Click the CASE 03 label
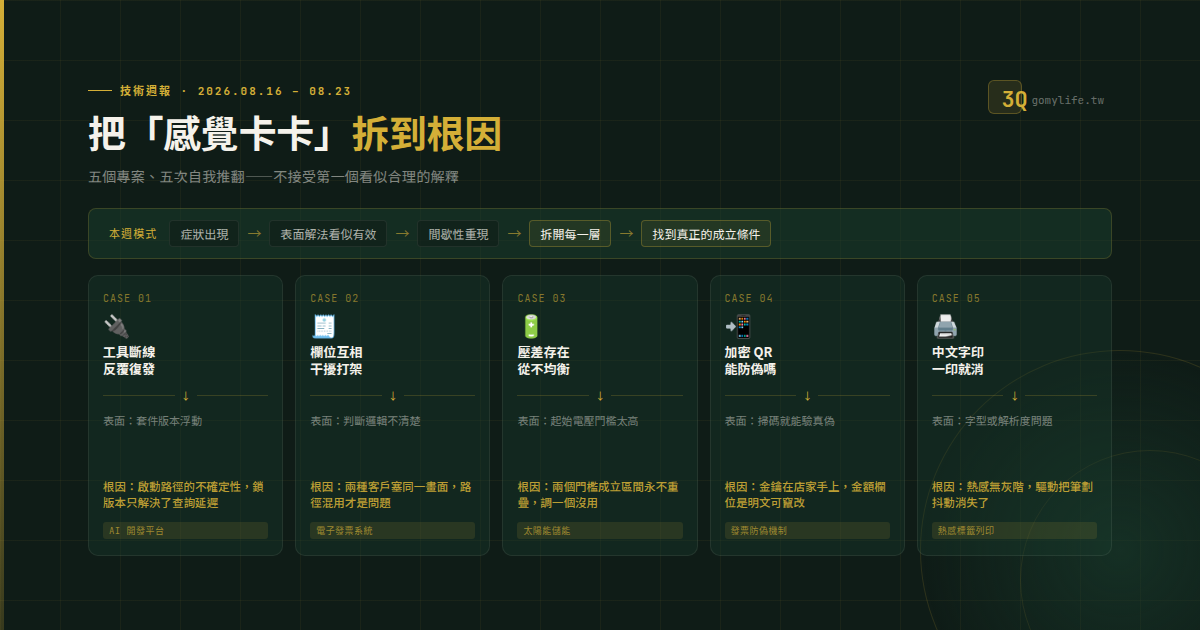The width and height of the screenshot is (1200, 630). (542, 298)
